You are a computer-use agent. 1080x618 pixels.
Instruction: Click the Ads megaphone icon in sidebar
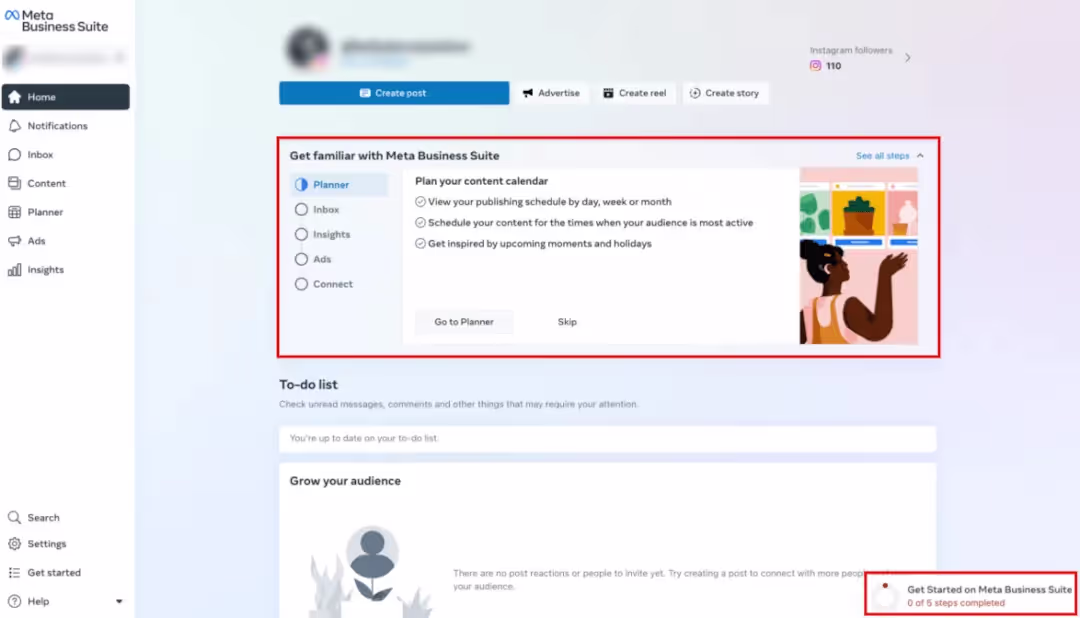click(x=14, y=241)
